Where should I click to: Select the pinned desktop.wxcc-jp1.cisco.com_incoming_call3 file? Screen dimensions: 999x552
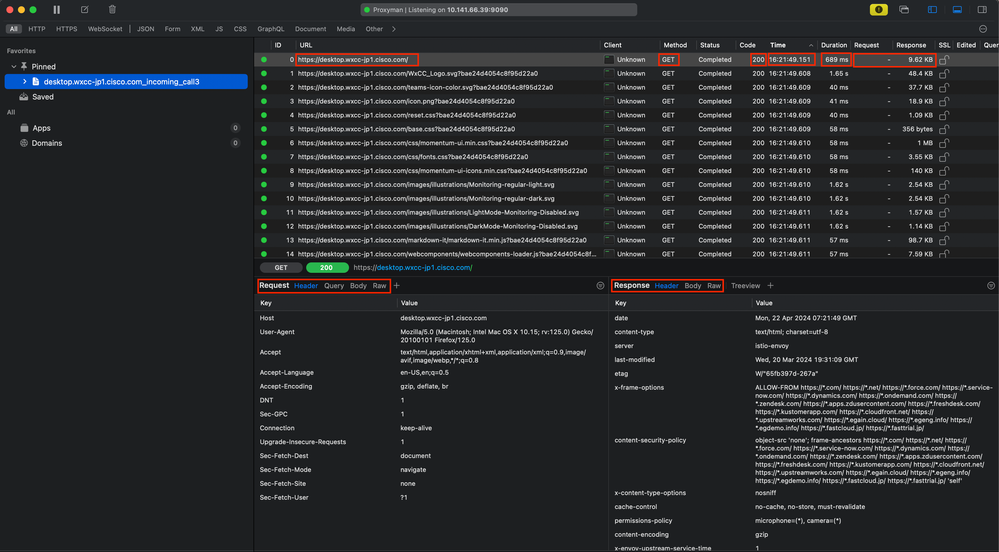tap(126, 82)
